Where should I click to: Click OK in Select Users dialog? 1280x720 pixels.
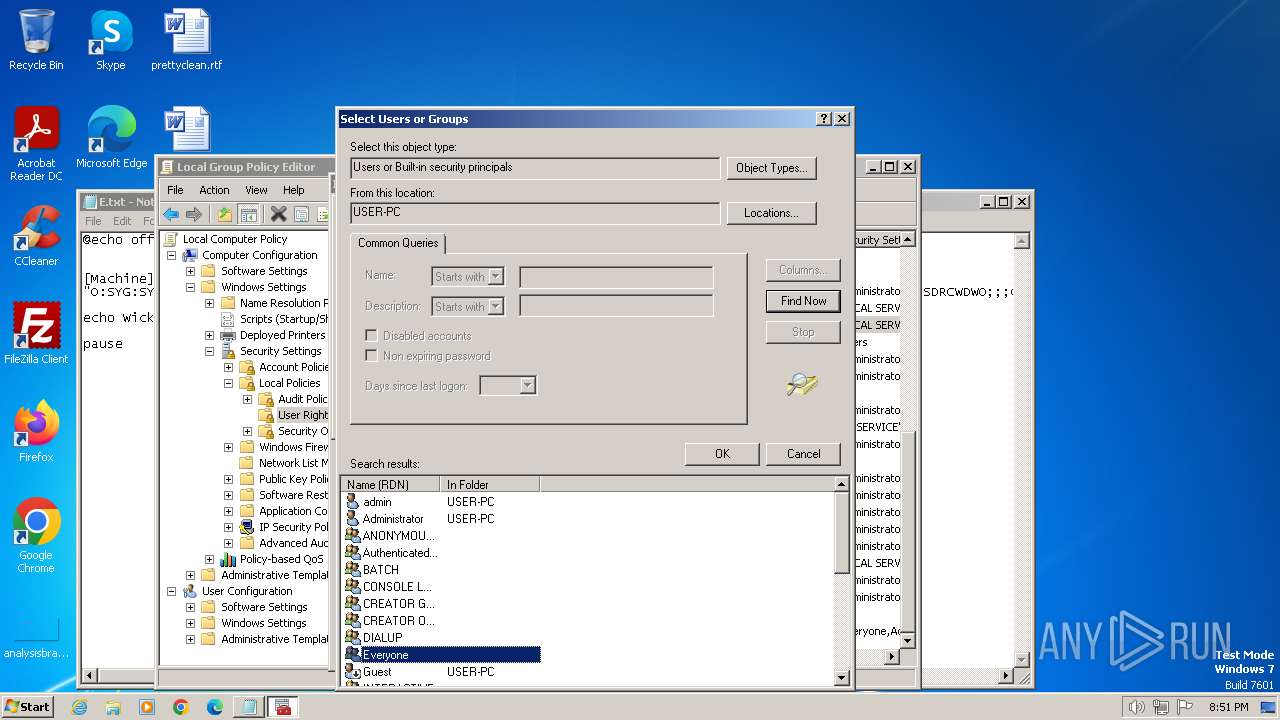[722, 454]
